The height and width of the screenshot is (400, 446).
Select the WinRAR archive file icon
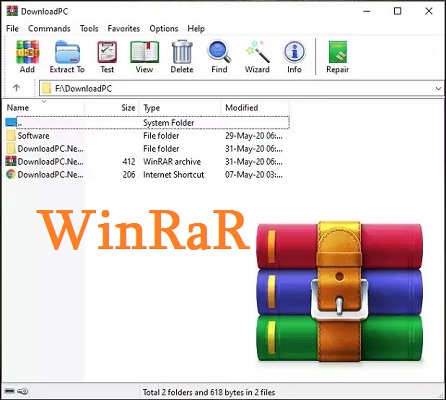(11, 161)
